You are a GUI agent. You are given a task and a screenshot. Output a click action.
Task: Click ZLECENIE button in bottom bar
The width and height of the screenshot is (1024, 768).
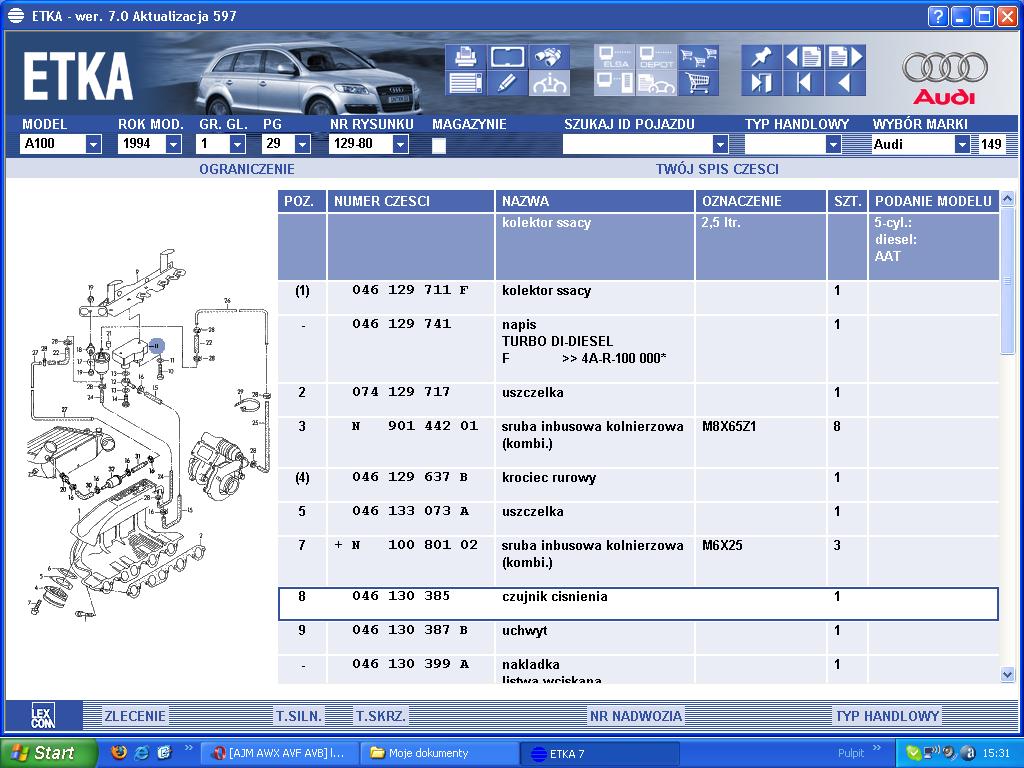[135, 716]
